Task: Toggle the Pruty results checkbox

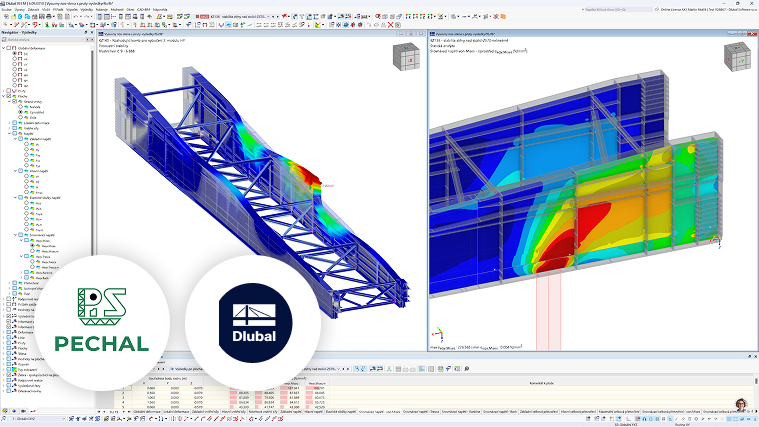Action: tap(9, 91)
